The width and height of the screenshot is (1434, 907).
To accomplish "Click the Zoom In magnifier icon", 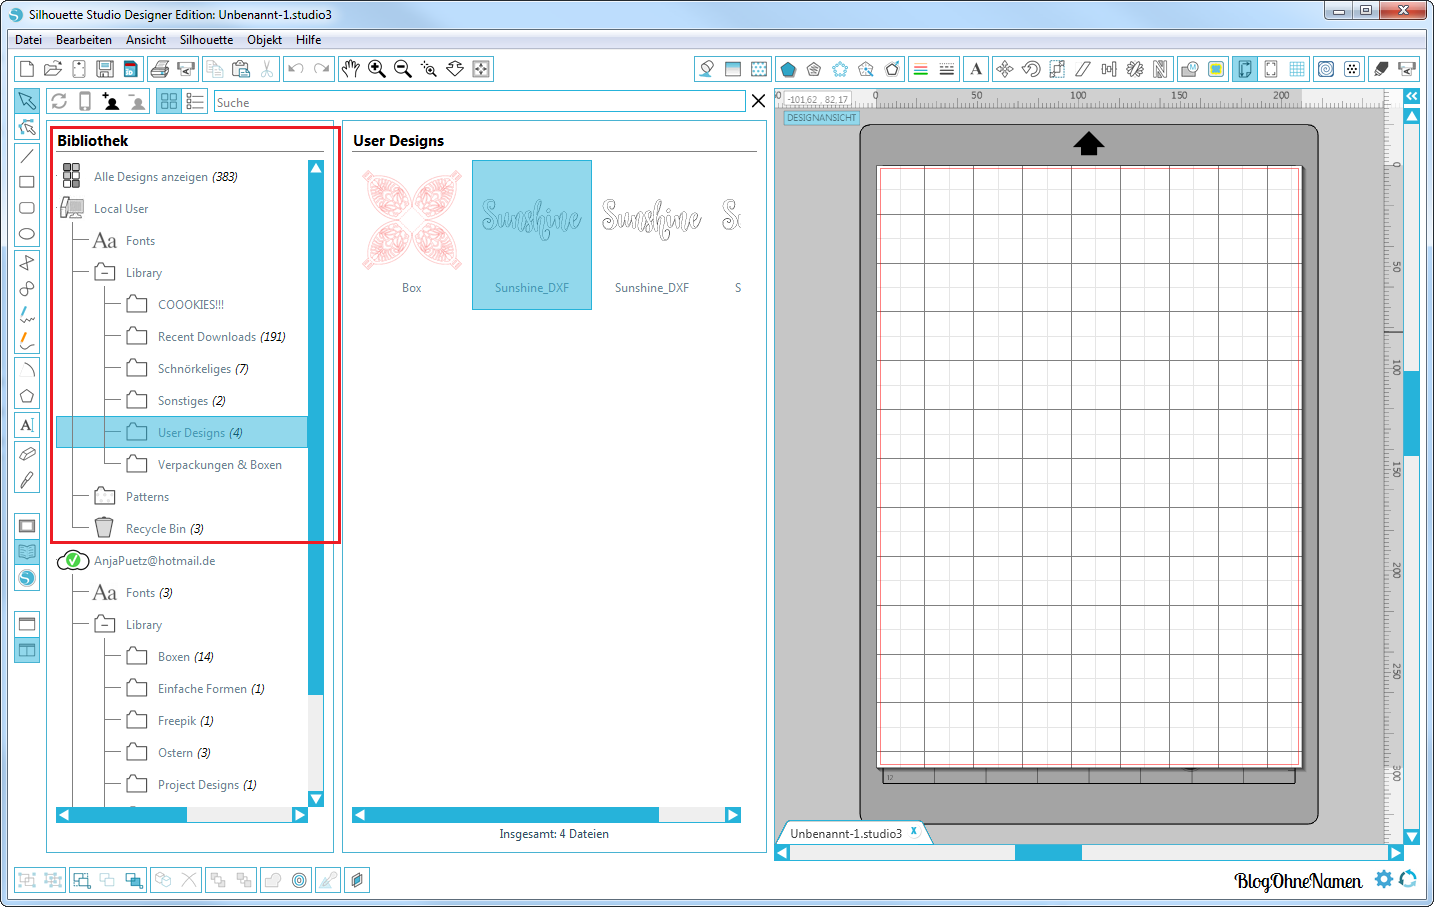I will click(377, 69).
